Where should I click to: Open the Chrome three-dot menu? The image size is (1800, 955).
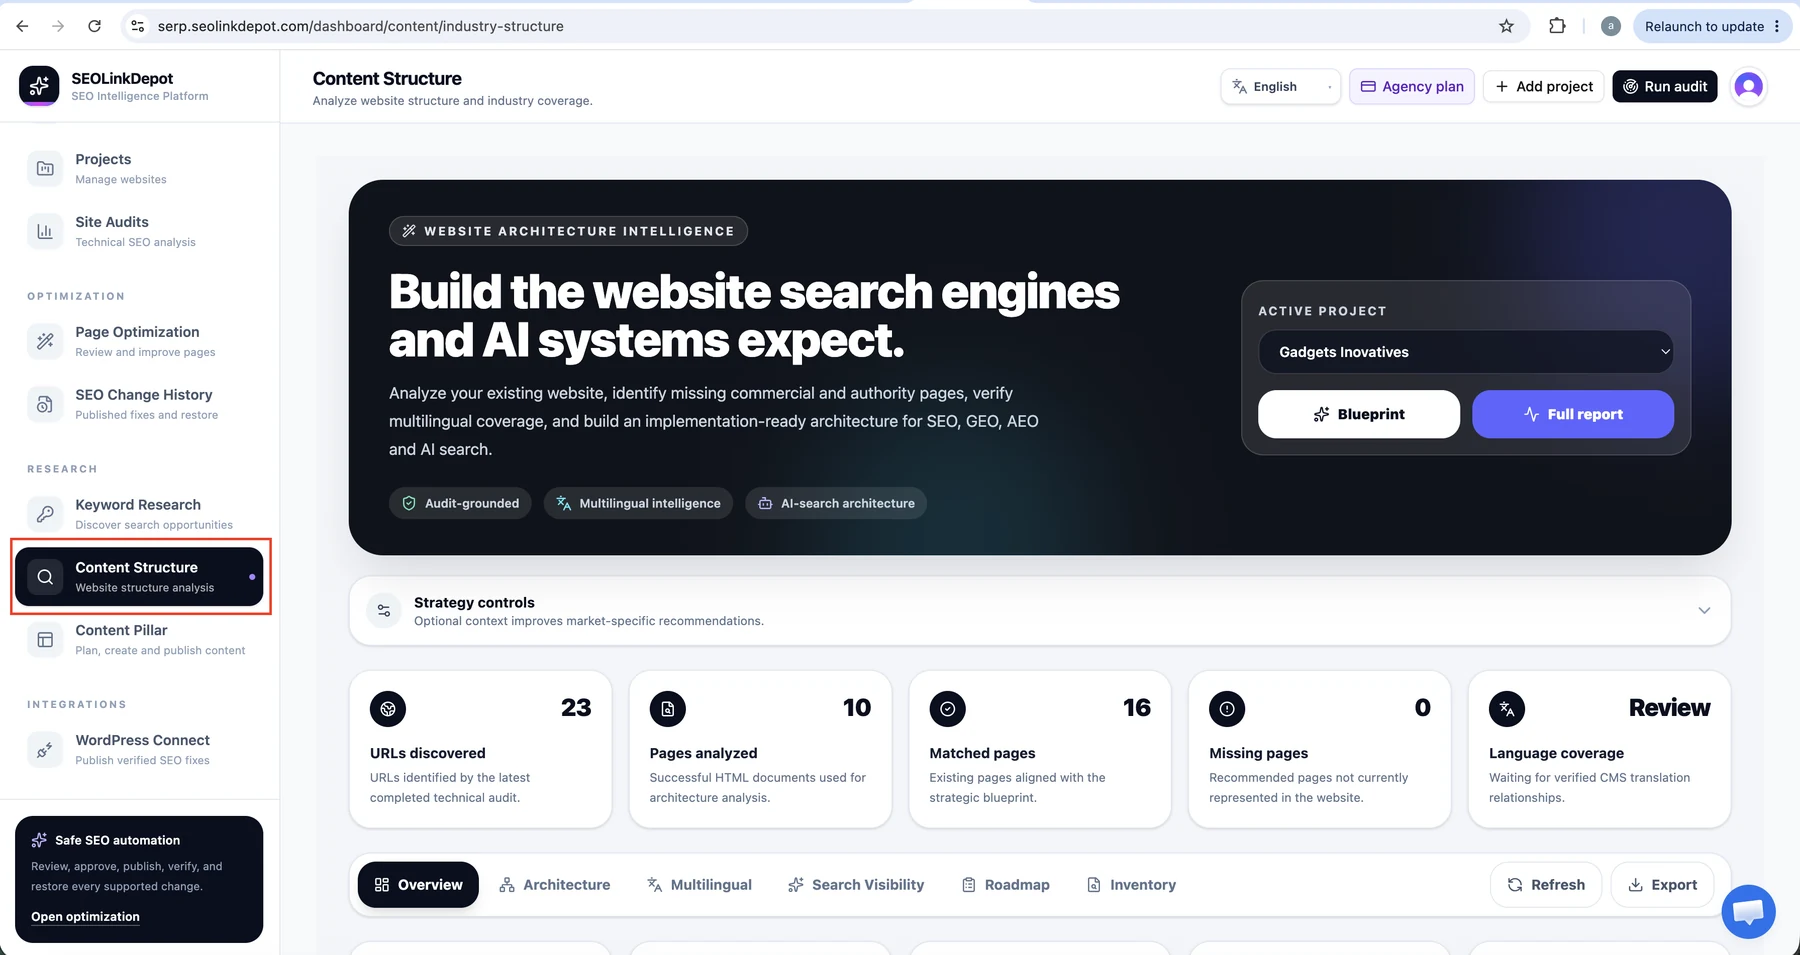pyautogui.click(x=1777, y=26)
